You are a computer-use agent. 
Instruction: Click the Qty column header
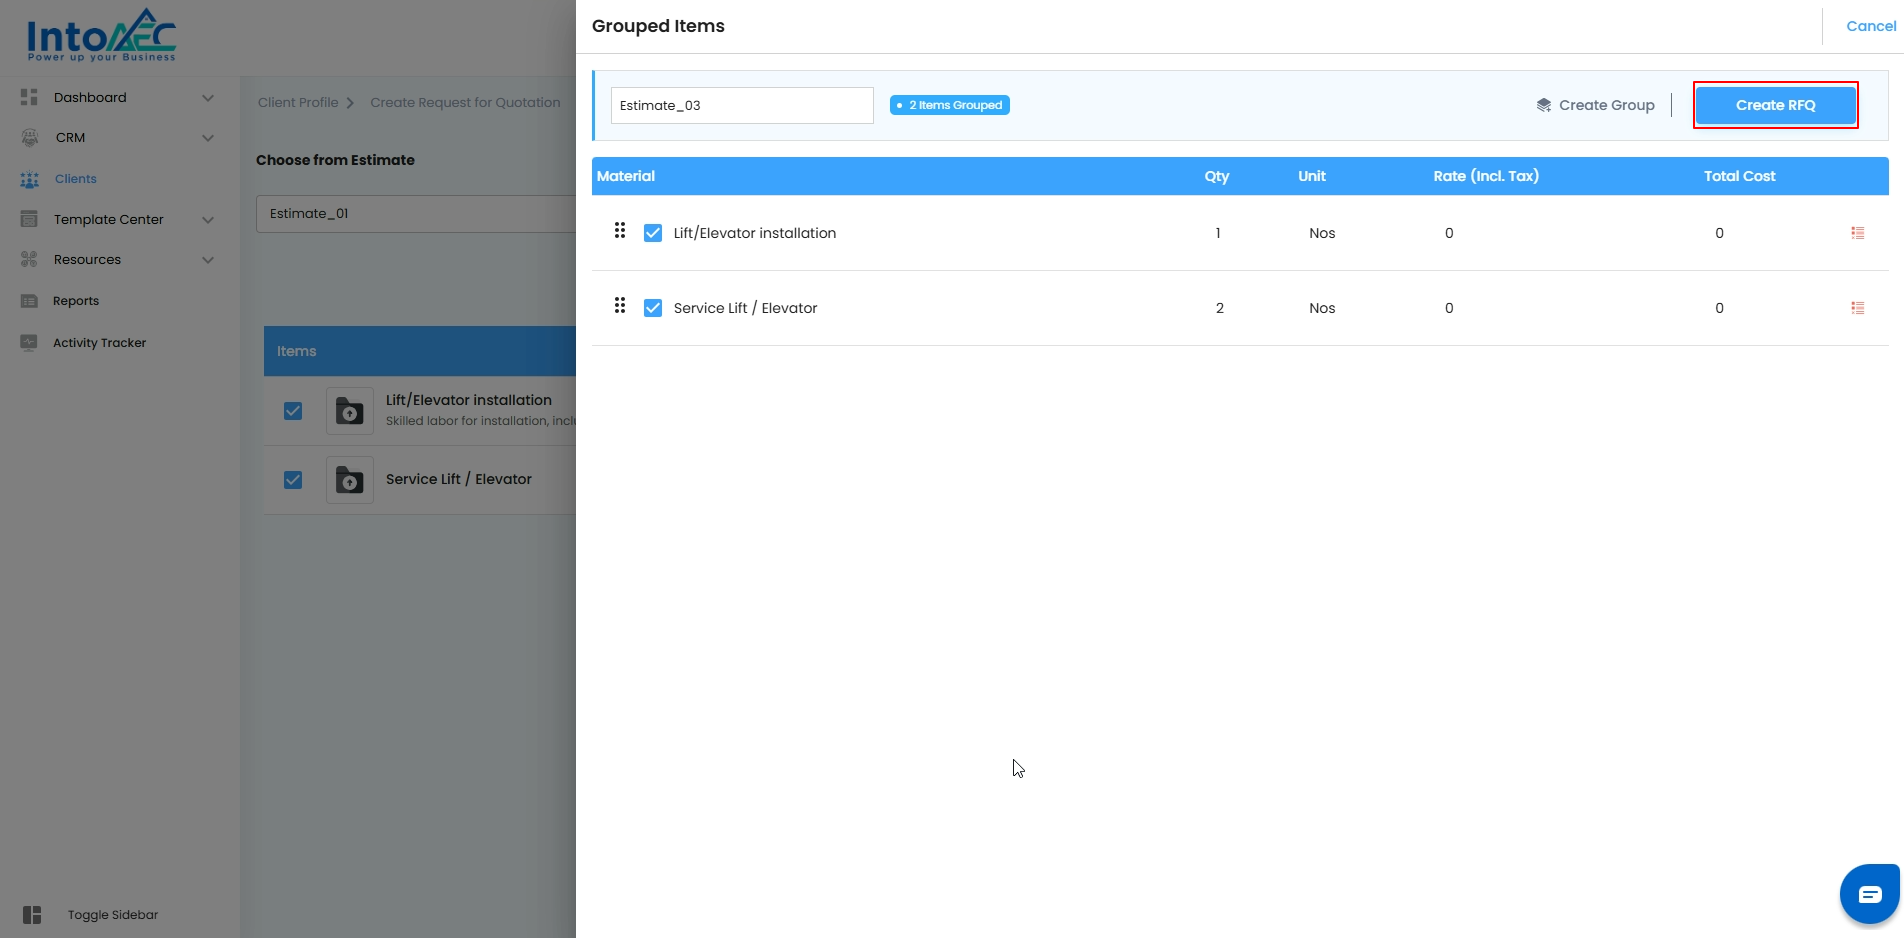tap(1217, 176)
